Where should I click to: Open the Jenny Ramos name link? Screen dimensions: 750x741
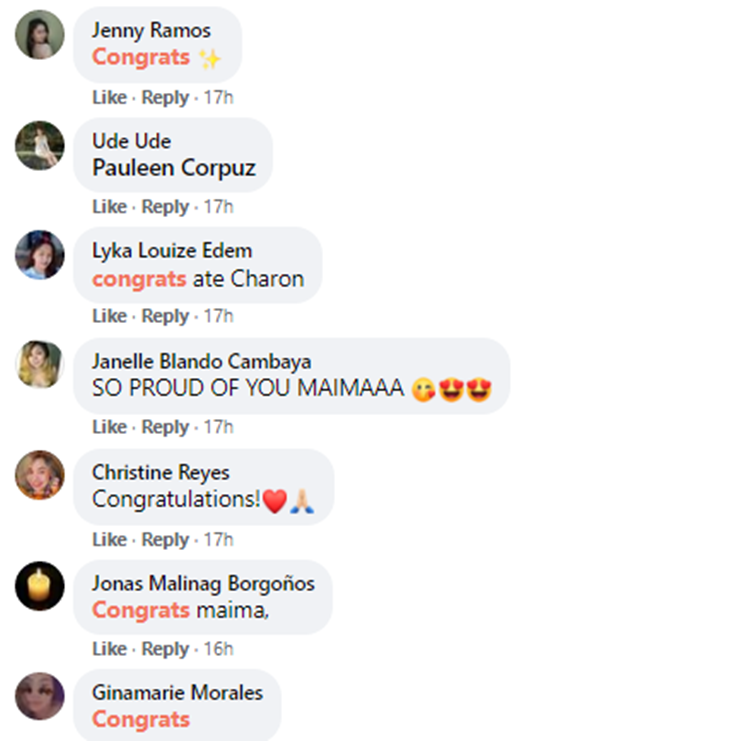point(151,30)
